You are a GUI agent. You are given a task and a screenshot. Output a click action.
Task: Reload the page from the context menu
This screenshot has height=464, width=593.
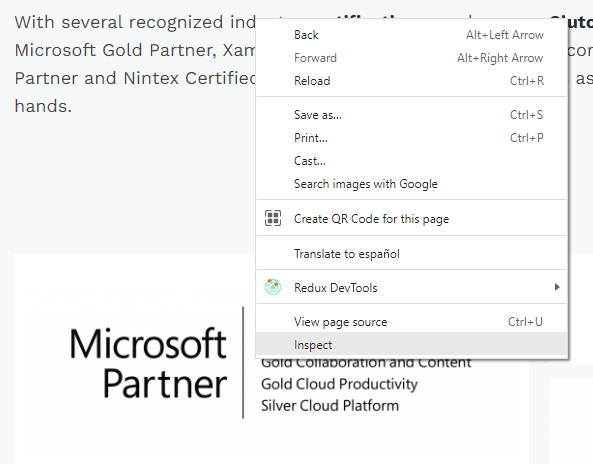(411, 81)
